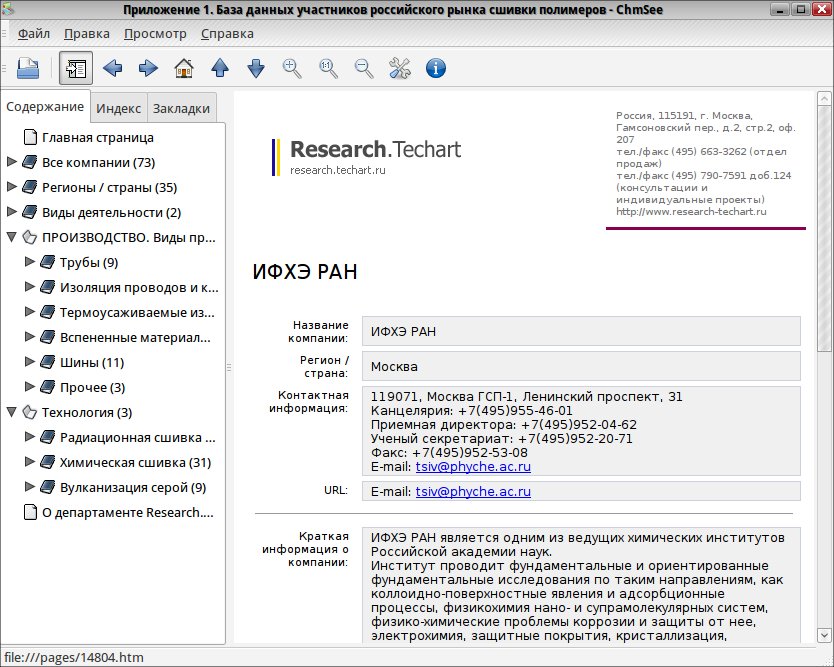This screenshot has width=834, height=667.
Task: Go back with the left arrow
Action: [x=112, y=68]
